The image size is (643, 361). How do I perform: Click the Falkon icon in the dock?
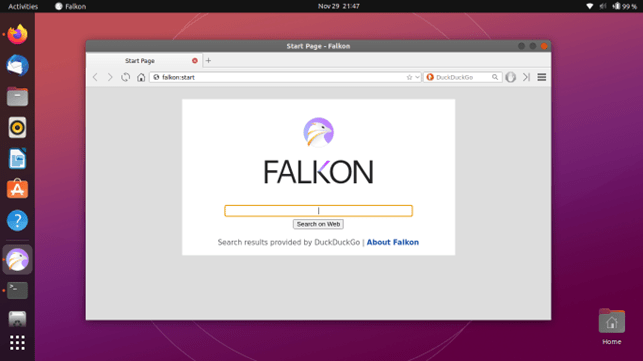tap(17, 260)
